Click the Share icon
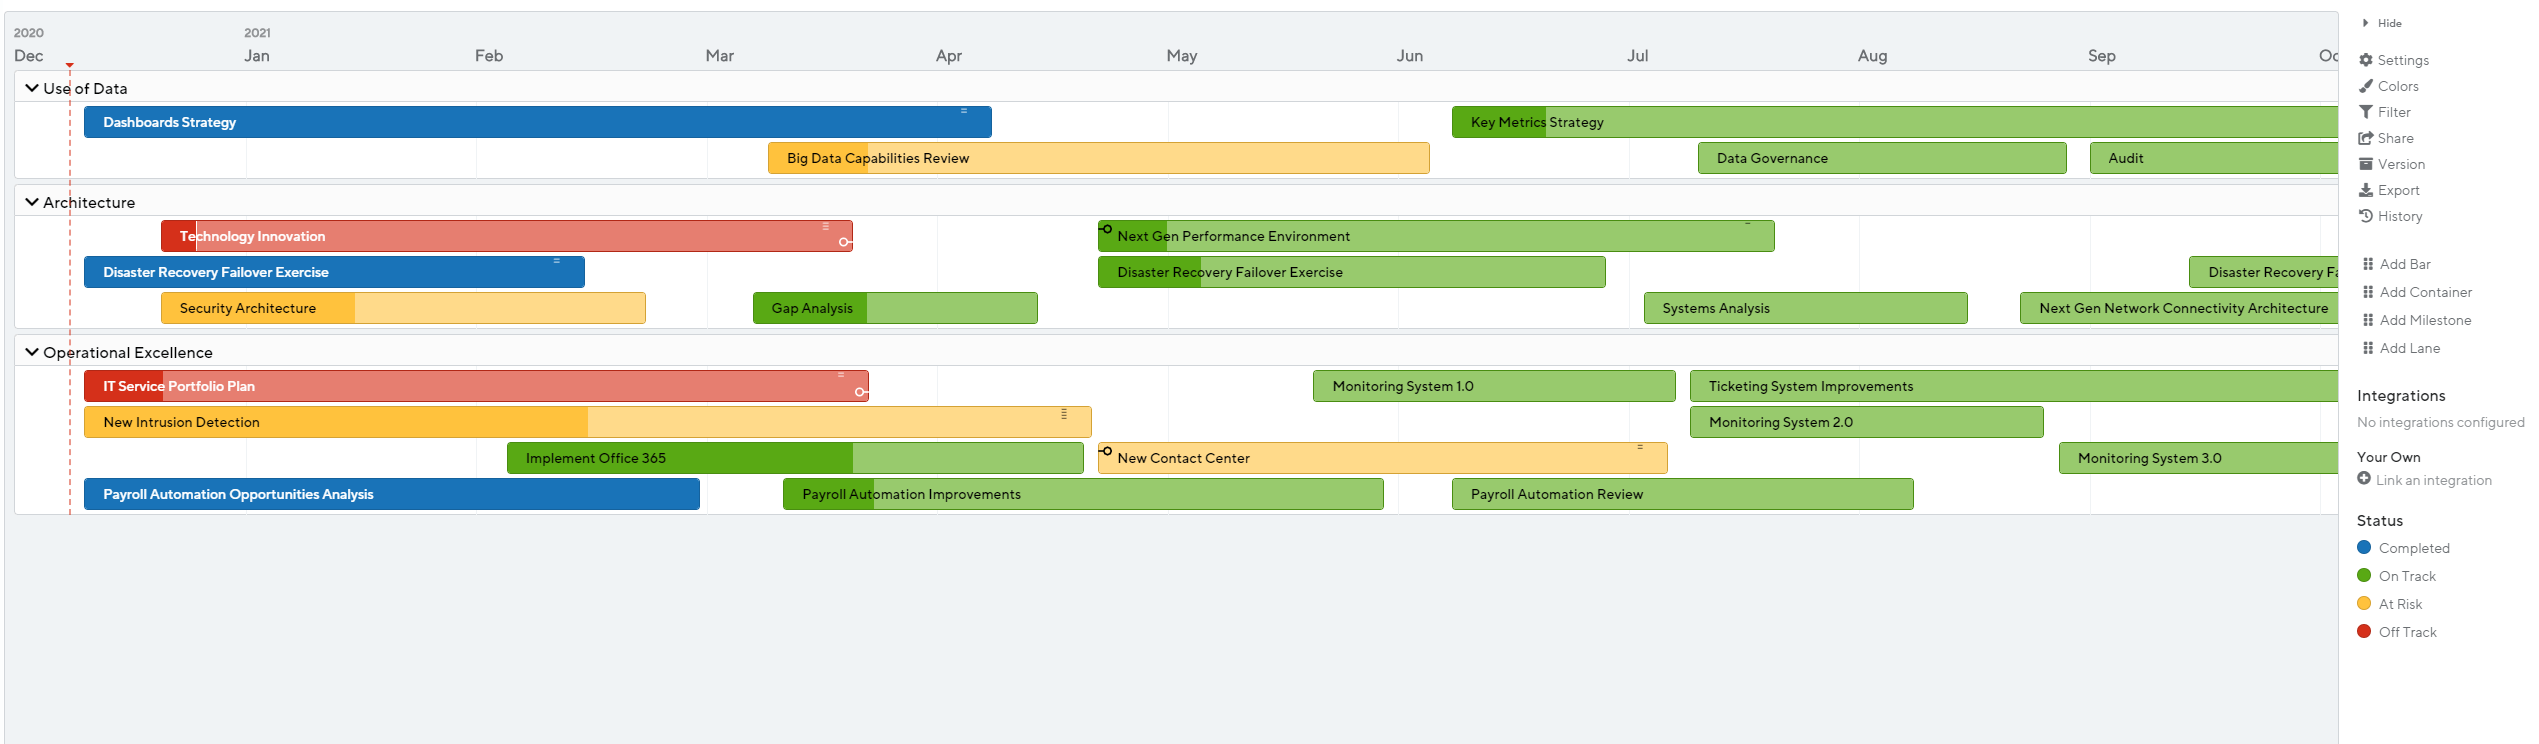Image resolution: width=2539 pixels, height=744 pixels. pos(2366,138)
